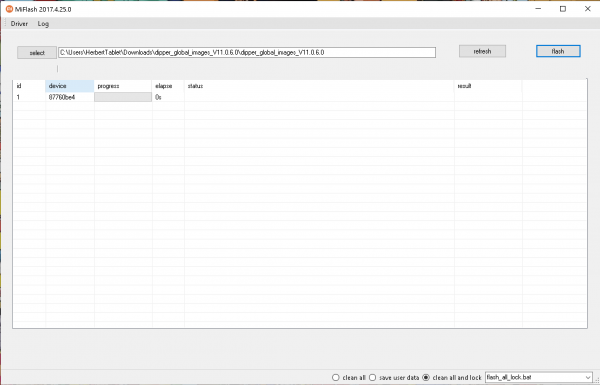
Task: Select clean all and lock option
Action: click(426, 377)
